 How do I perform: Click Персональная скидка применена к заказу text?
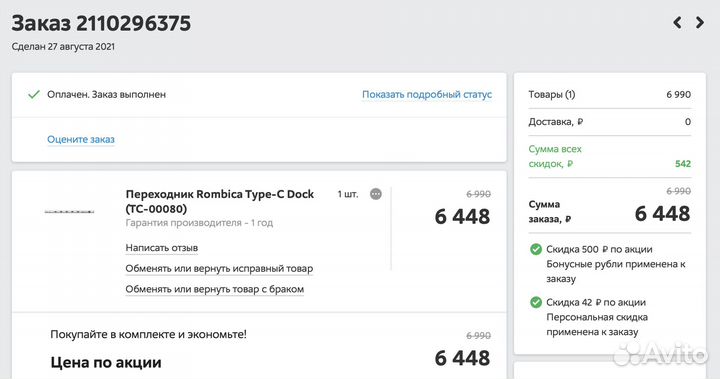click(597, 324)
